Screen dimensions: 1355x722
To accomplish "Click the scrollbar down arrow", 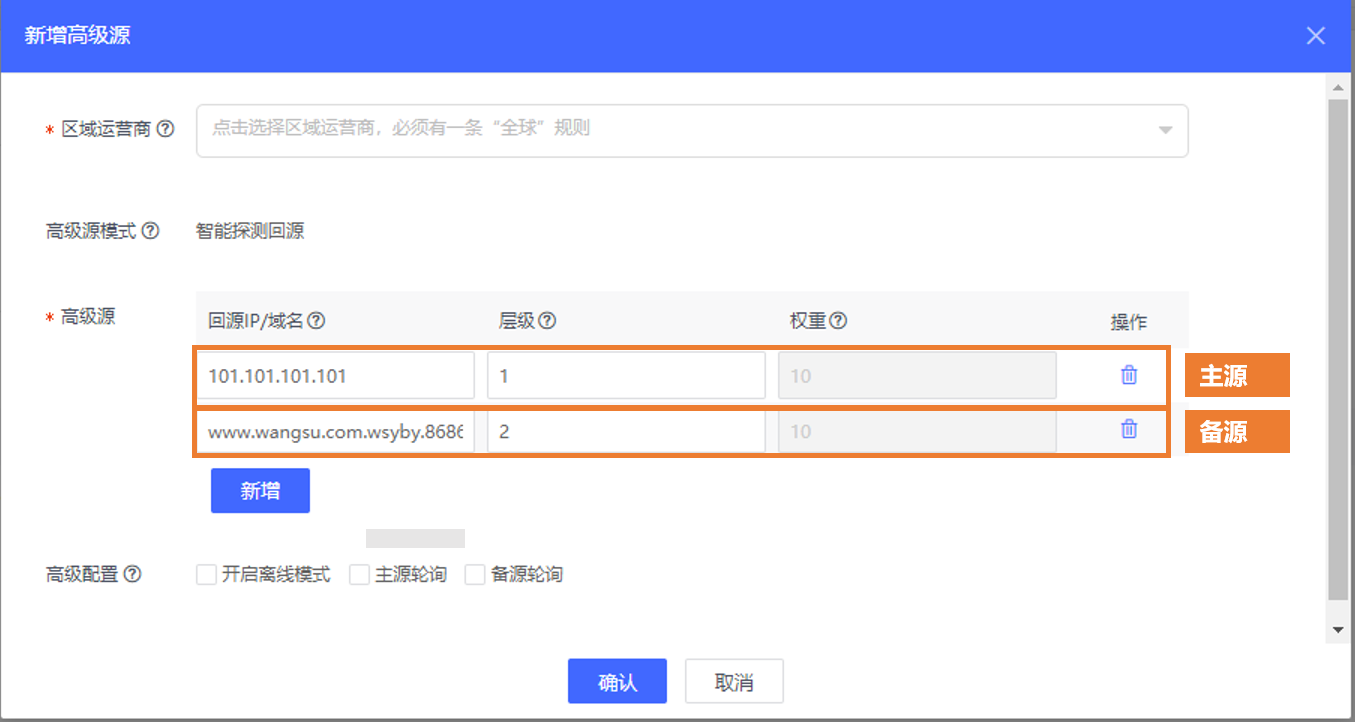I will (1339, 630).
